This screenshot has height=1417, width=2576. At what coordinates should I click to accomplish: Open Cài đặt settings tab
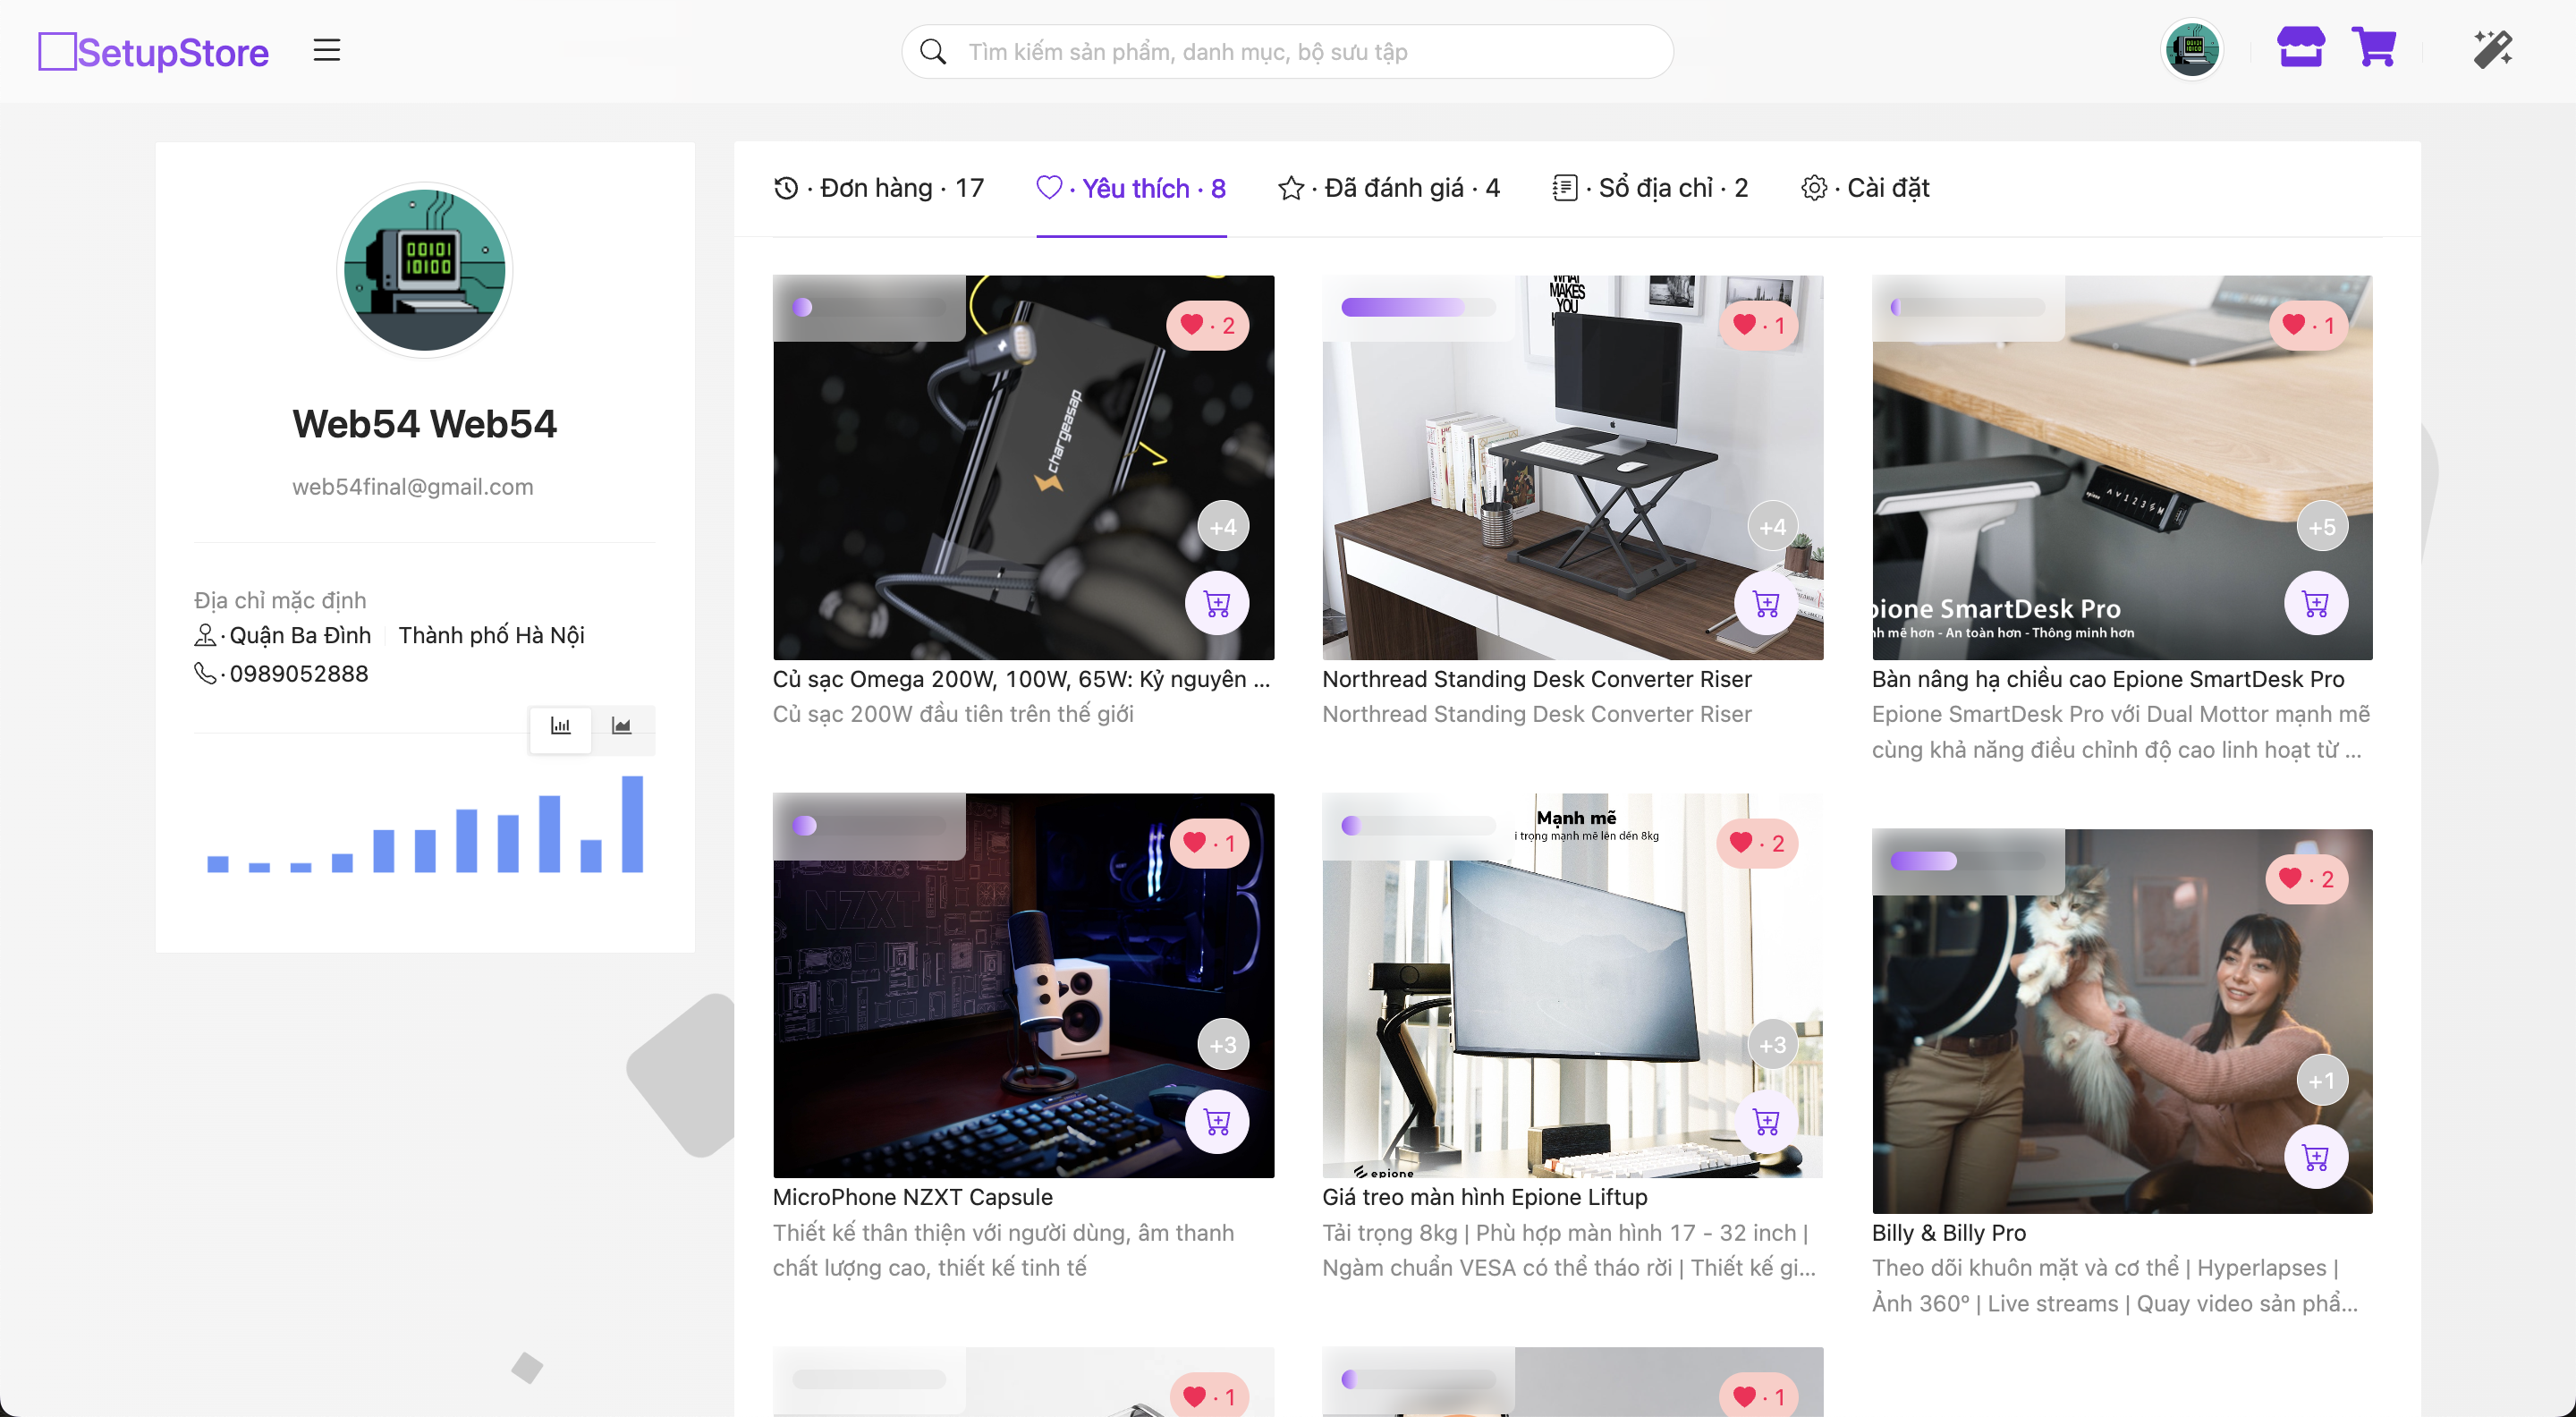(x=1866, y=188)
